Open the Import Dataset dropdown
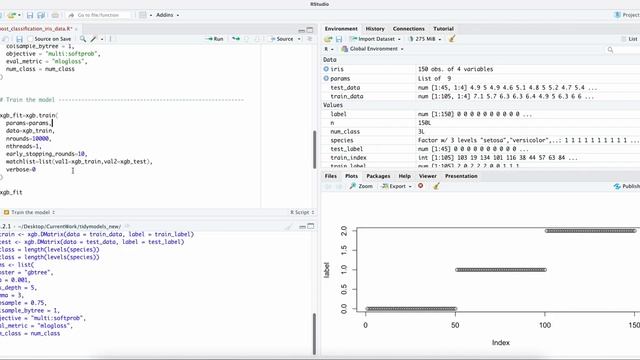Screen dimensions: 640x360 pyautogui.click(x=375, y=39)
